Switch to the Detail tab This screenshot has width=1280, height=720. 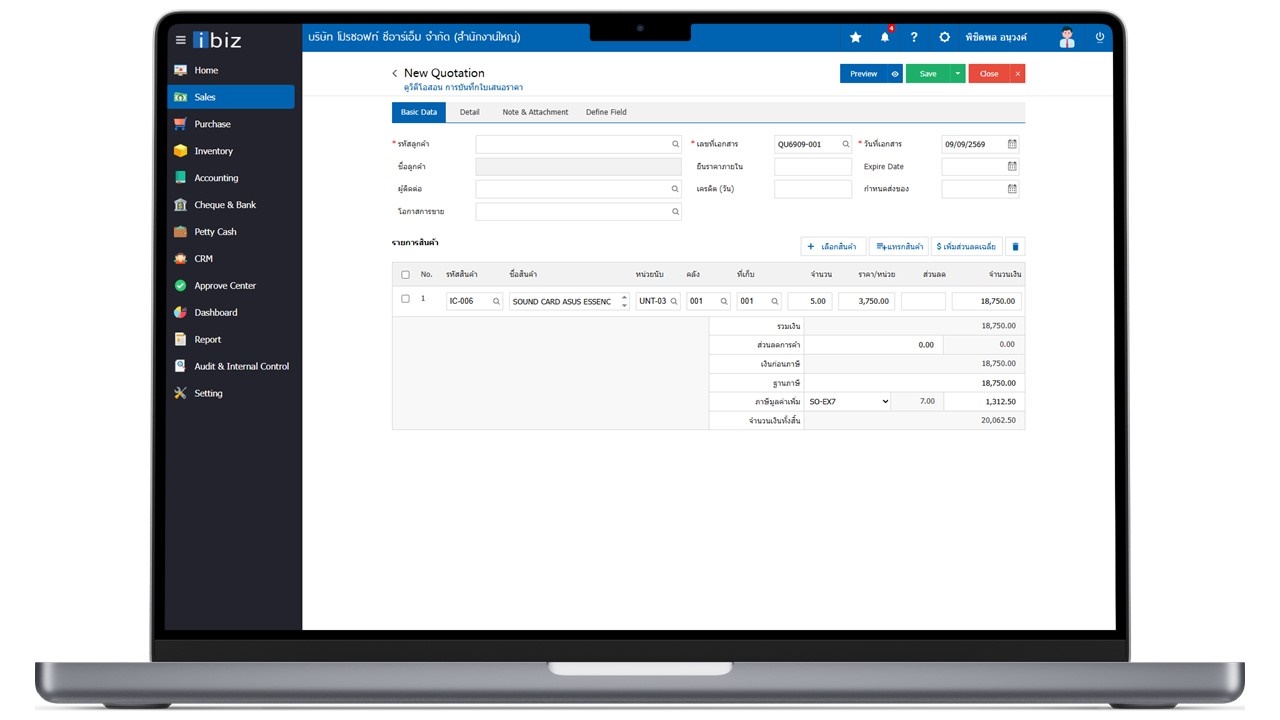point(470,112)
